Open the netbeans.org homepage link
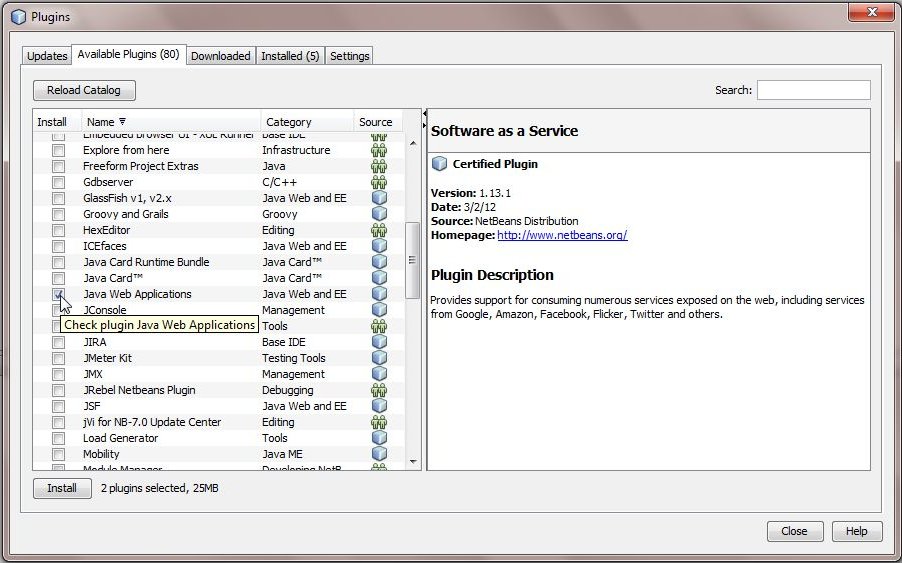 click(x=562, y=235)
